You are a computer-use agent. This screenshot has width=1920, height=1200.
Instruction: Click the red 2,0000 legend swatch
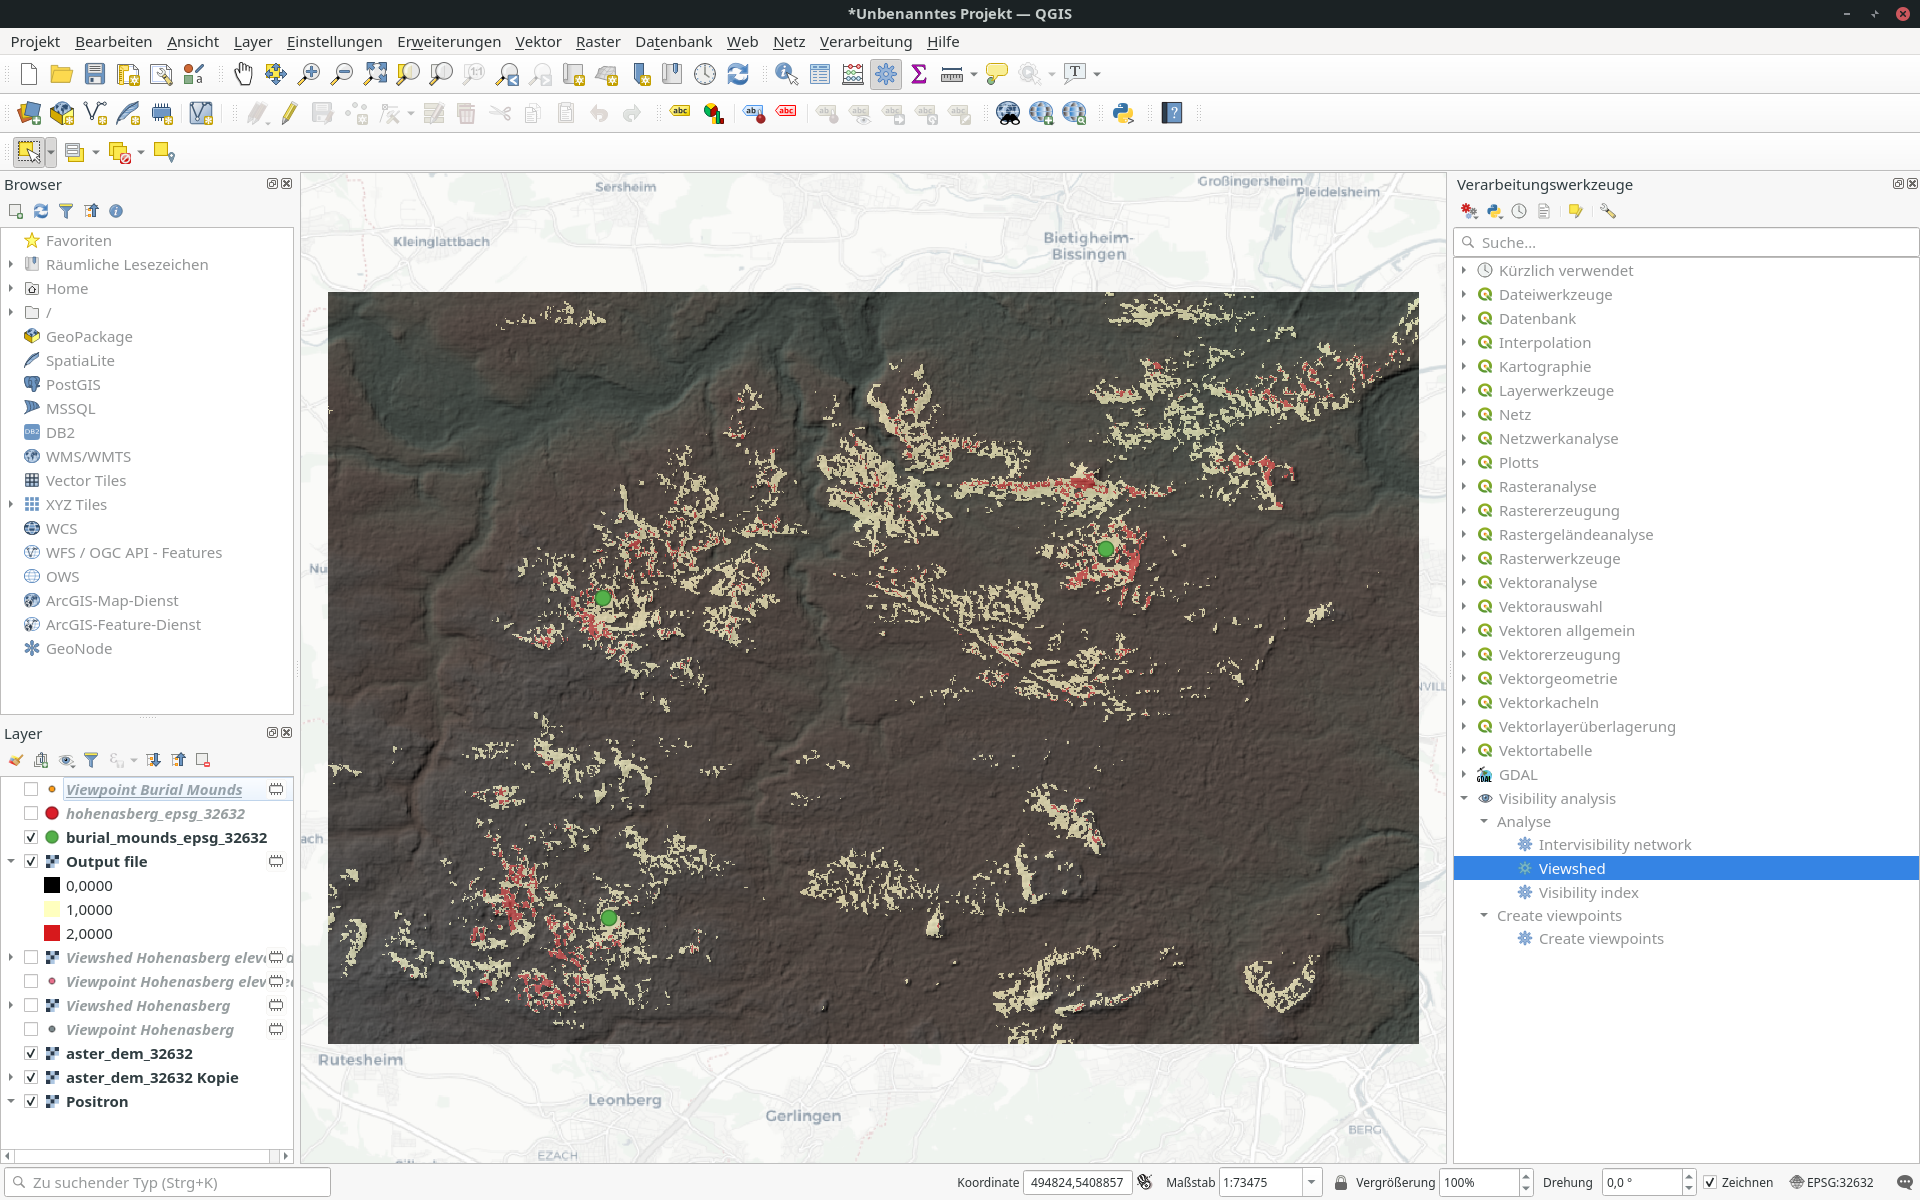tap(52, 933)
